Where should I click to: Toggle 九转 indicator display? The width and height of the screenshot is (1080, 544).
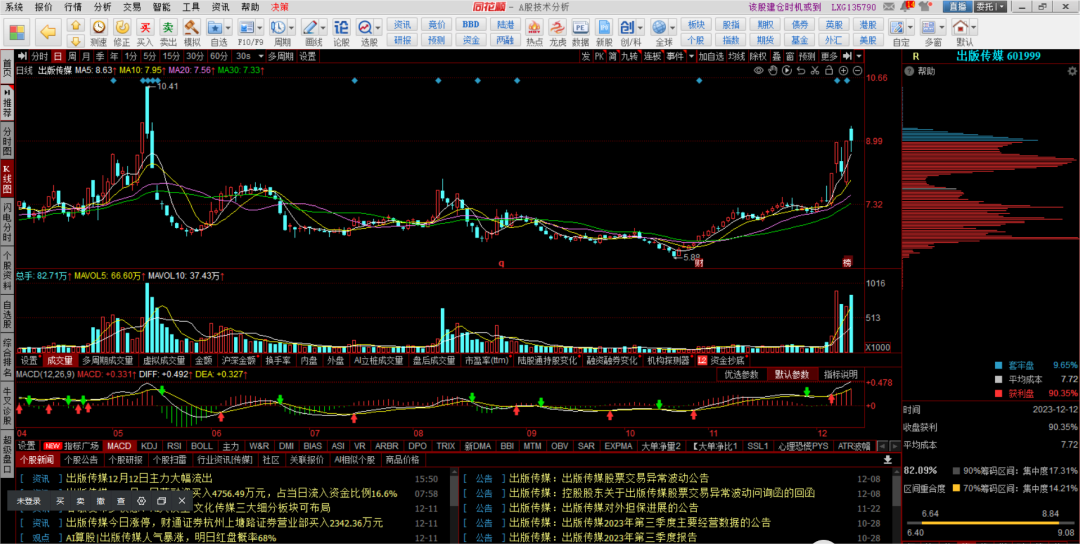pyautogui.click(x=630, y=56)
